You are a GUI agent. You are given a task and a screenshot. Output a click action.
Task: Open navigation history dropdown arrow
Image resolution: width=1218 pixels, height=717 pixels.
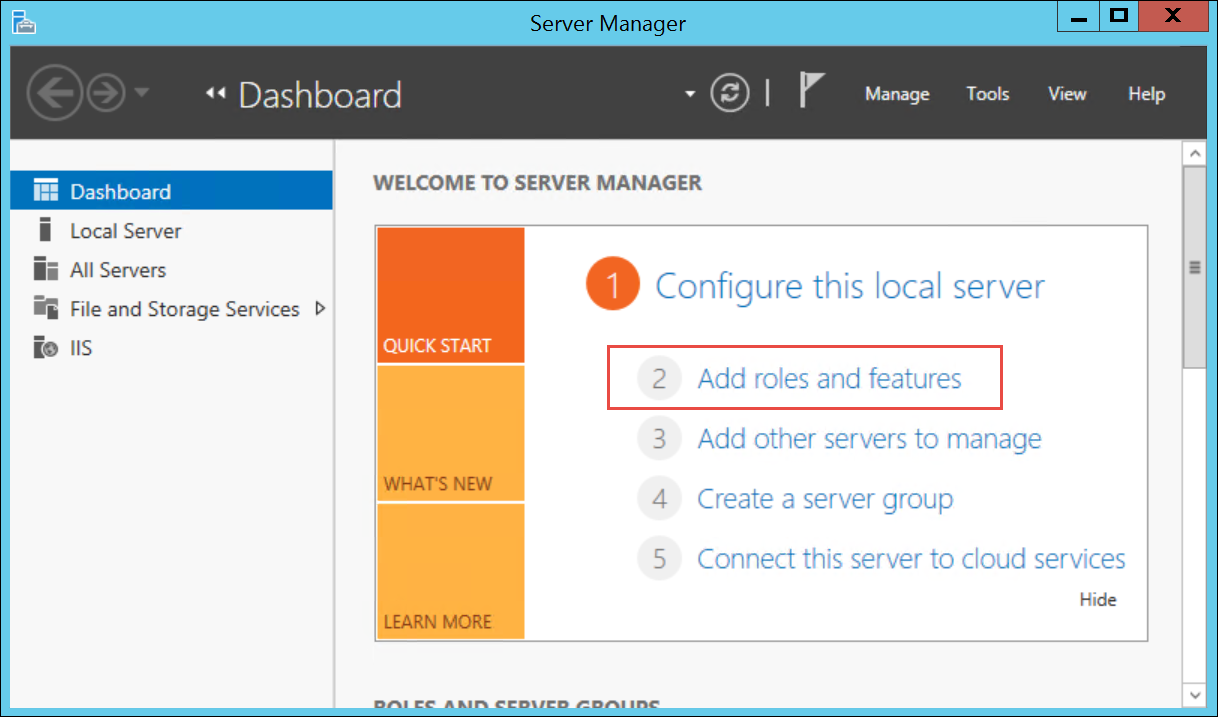point(141,93)
